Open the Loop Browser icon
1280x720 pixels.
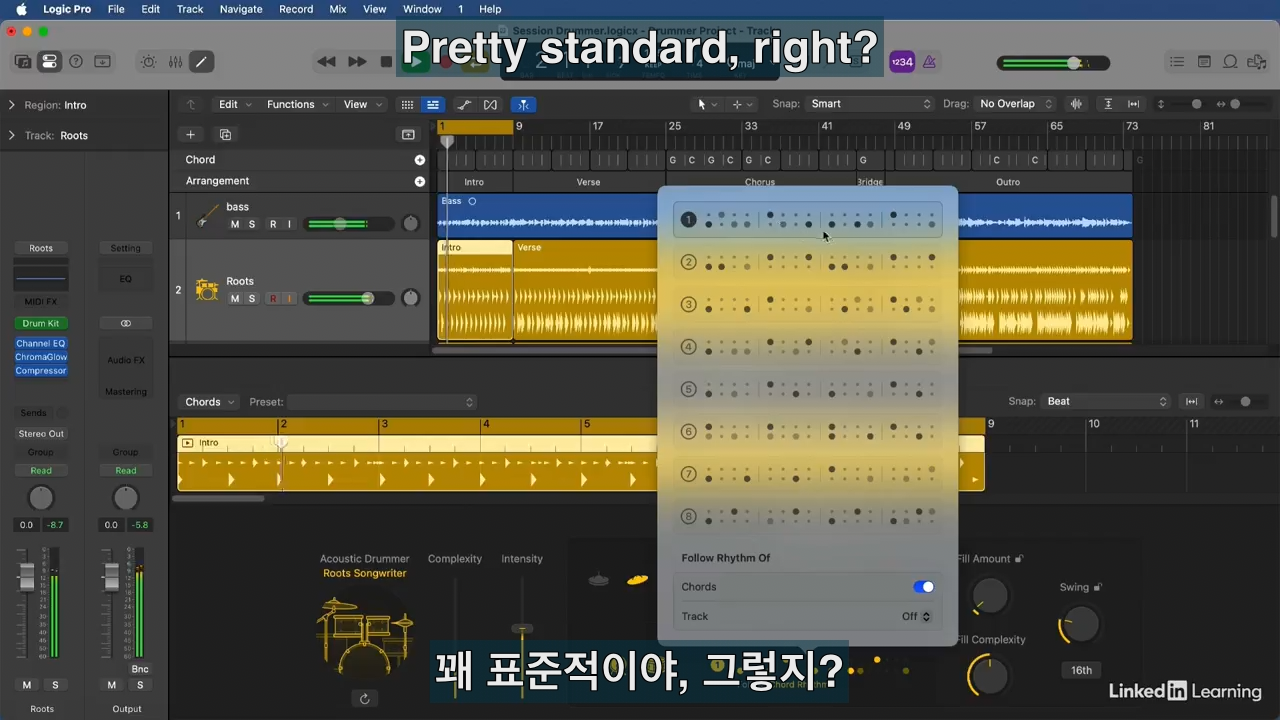1231,62
